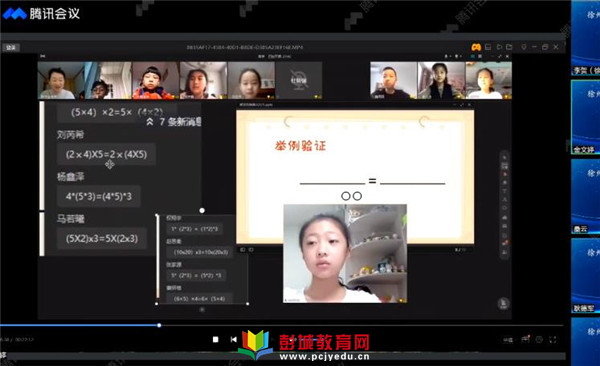Expand the 7 new messages chevron

(150, 122)
